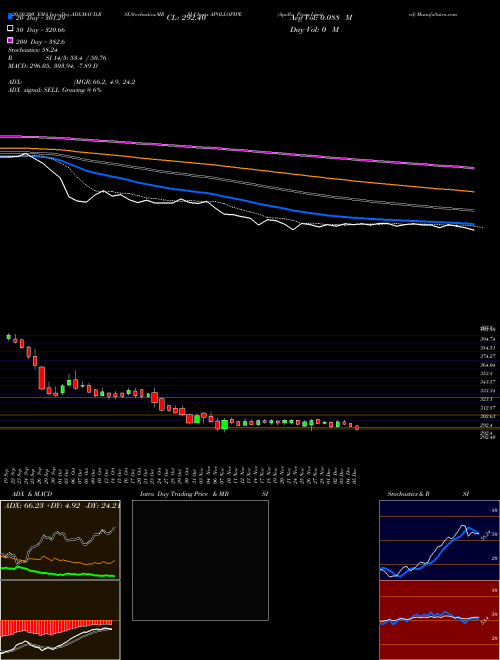Open the ADX indicator mini chart
Screen dimensions: 500x660
pos(60,540)
